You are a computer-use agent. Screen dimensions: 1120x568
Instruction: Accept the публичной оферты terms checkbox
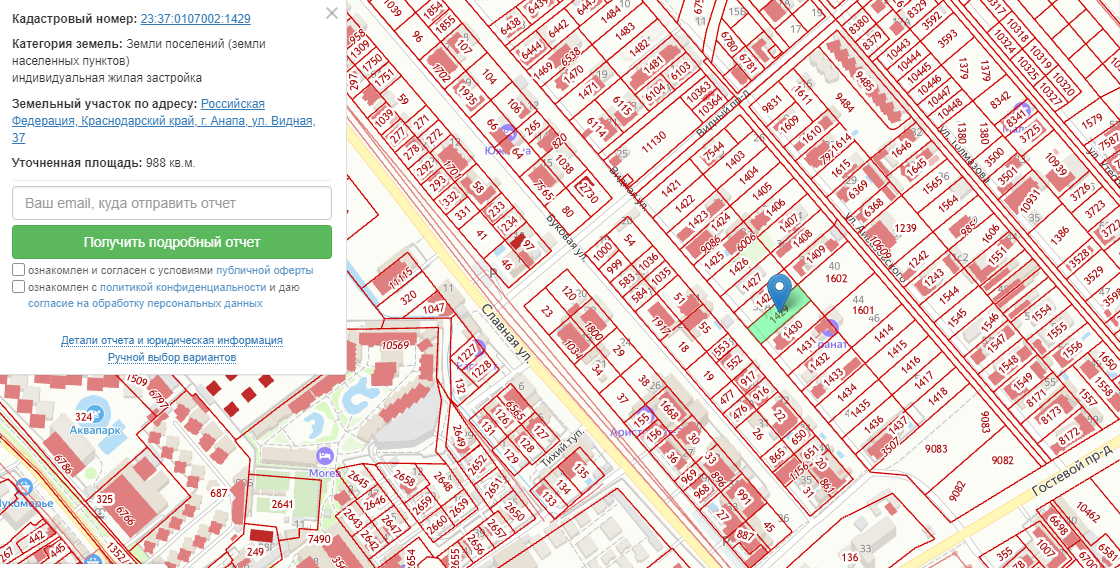coord(19,270)
